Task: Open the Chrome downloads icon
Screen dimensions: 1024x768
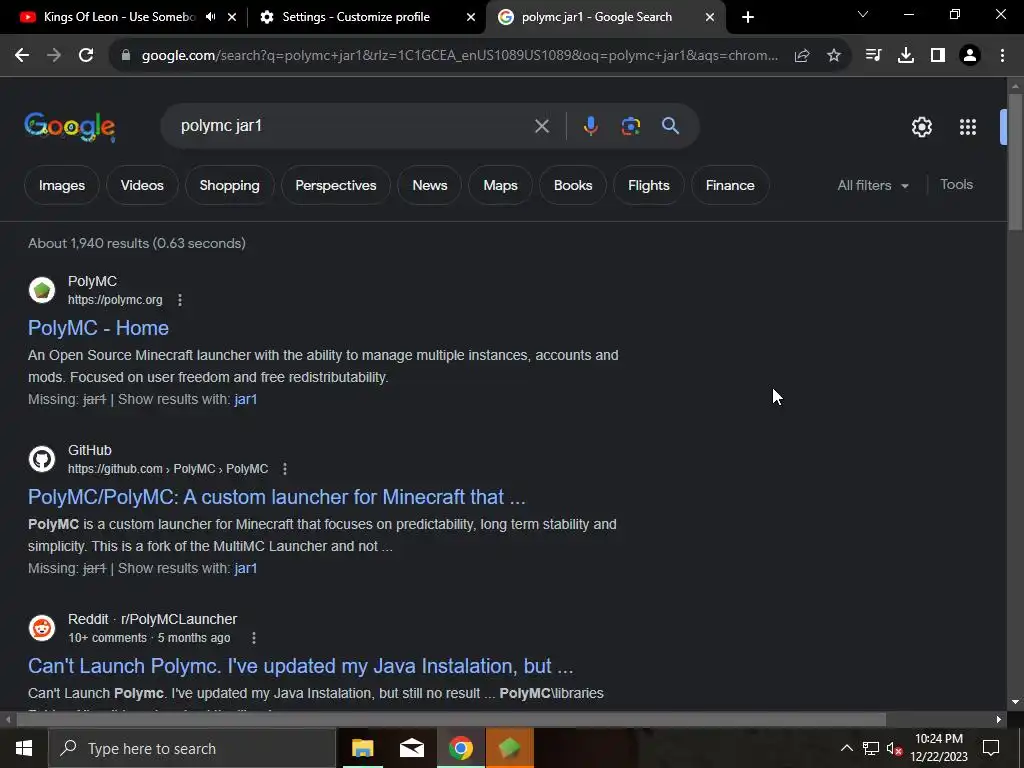Action: pos(906,56)
